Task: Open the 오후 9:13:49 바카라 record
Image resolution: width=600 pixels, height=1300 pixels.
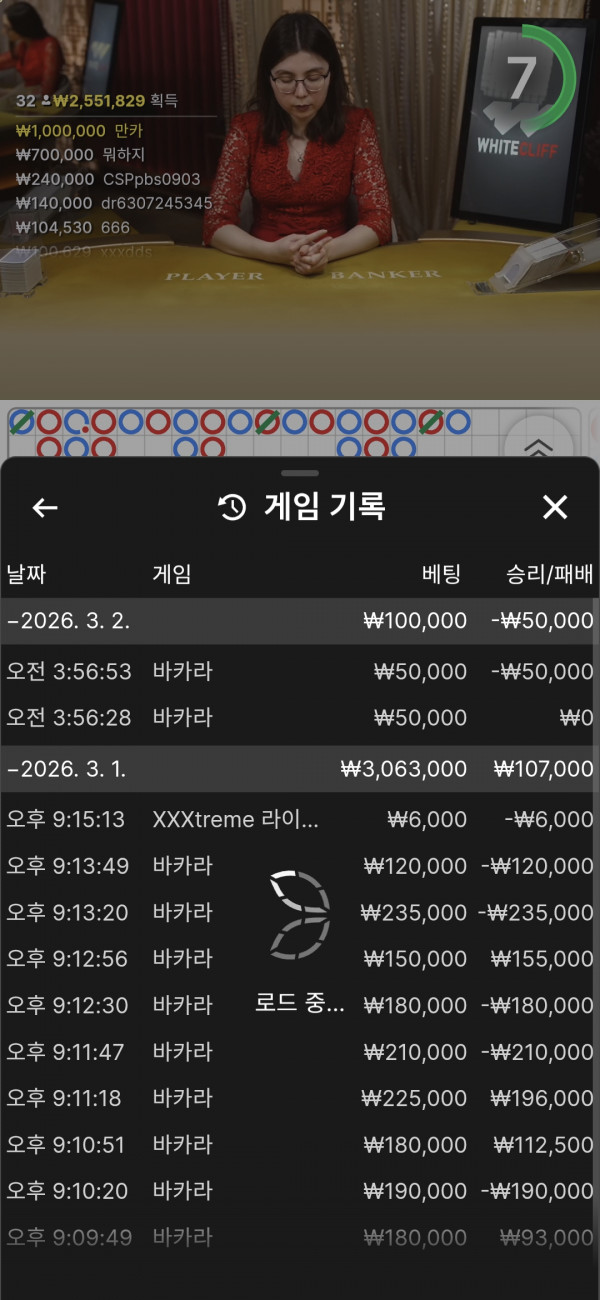Action: pyautogui.click(x=300, y=866)
